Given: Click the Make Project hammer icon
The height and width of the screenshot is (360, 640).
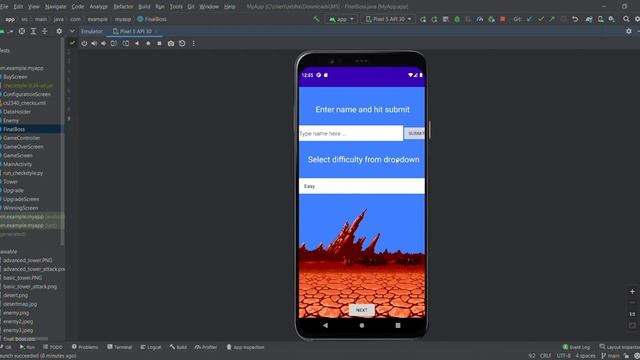Looking at the screenshot, I should (x=316, y=19).
